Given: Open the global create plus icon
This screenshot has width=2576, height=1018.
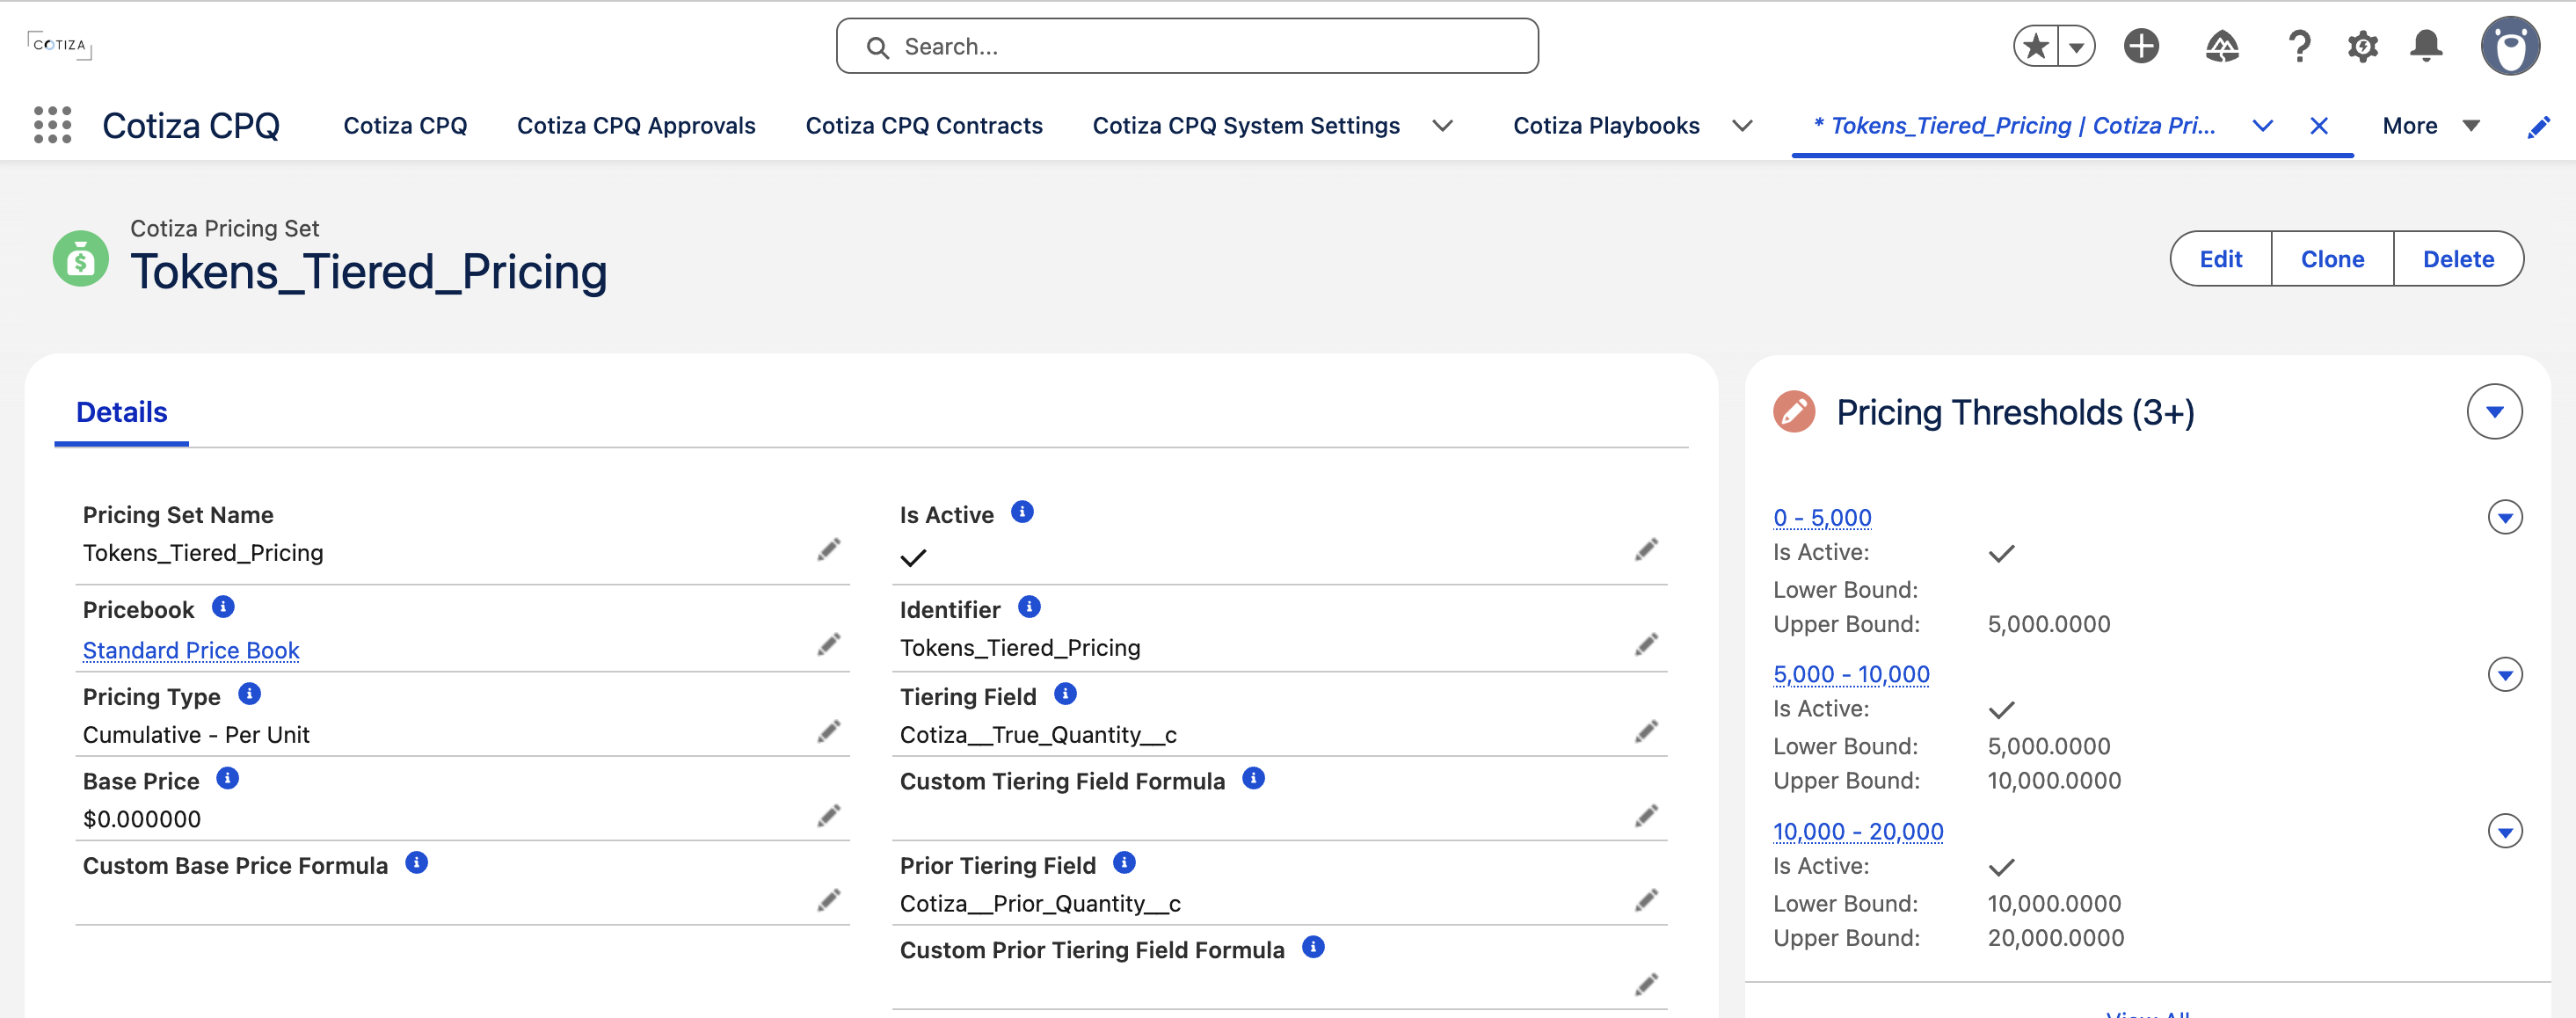Looking at the screenshot, I should [2141, 46].
